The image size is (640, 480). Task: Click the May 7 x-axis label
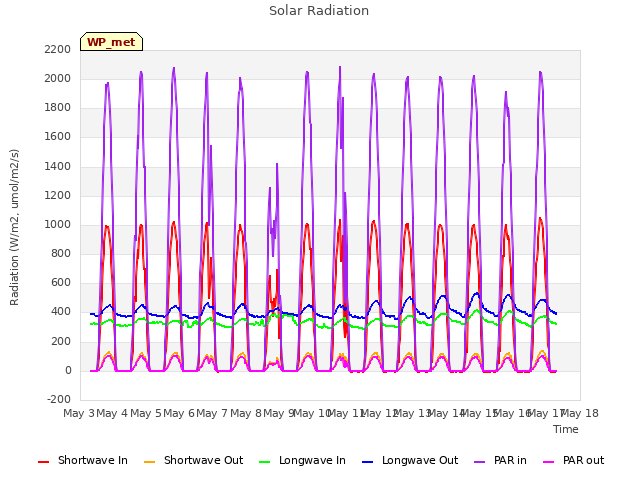pos(212,413)
